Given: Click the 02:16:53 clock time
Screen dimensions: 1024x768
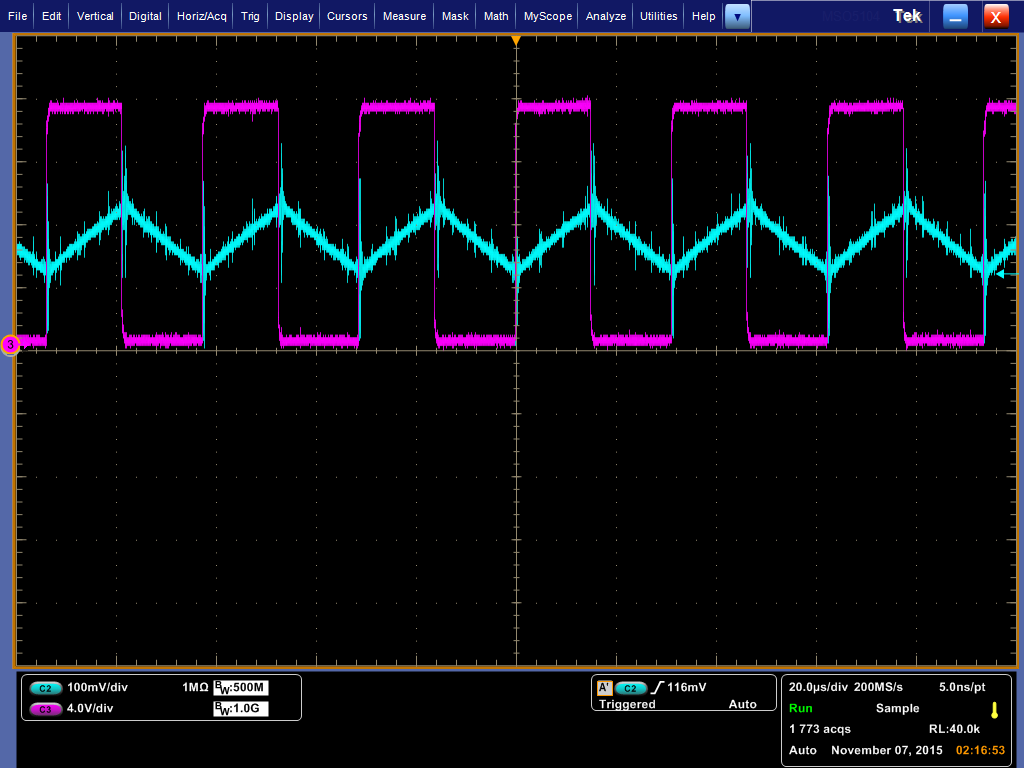Looking at the screenshot, I should tap(980, 750).
